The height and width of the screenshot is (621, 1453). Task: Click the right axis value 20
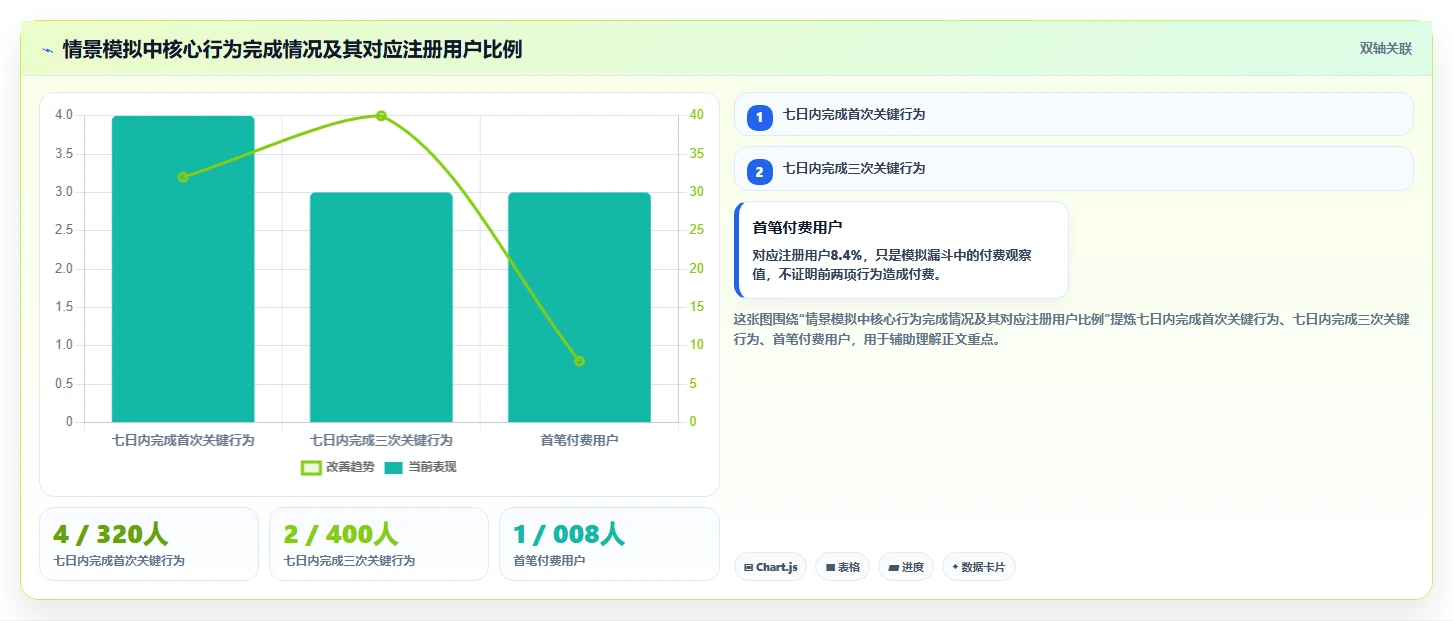697,269
